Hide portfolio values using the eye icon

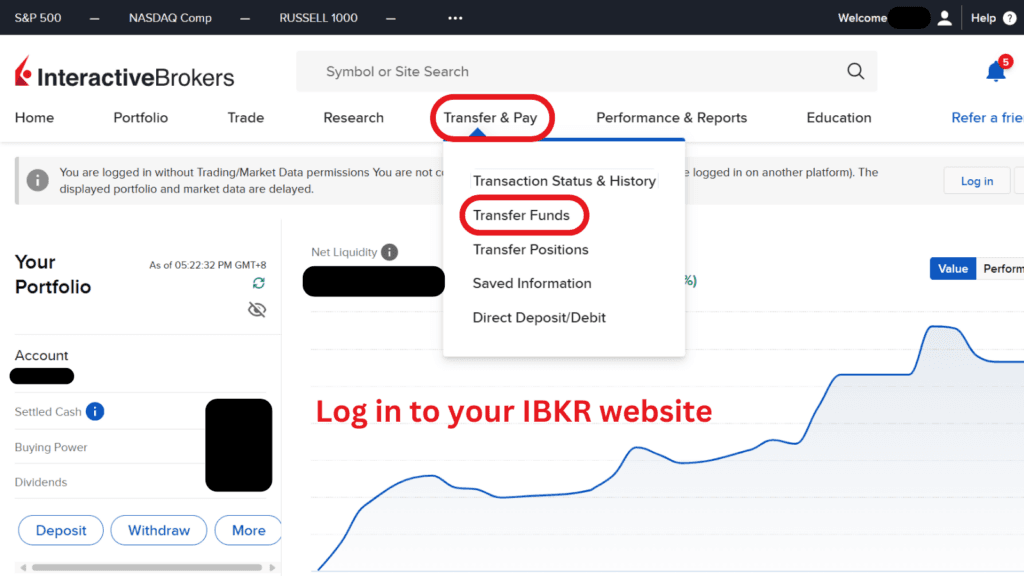(257, 309)
